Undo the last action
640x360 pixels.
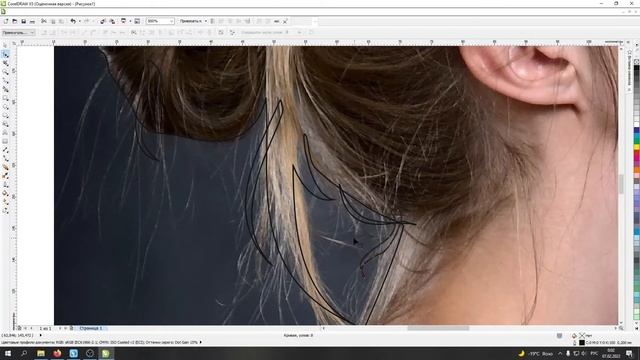point(73,21)
